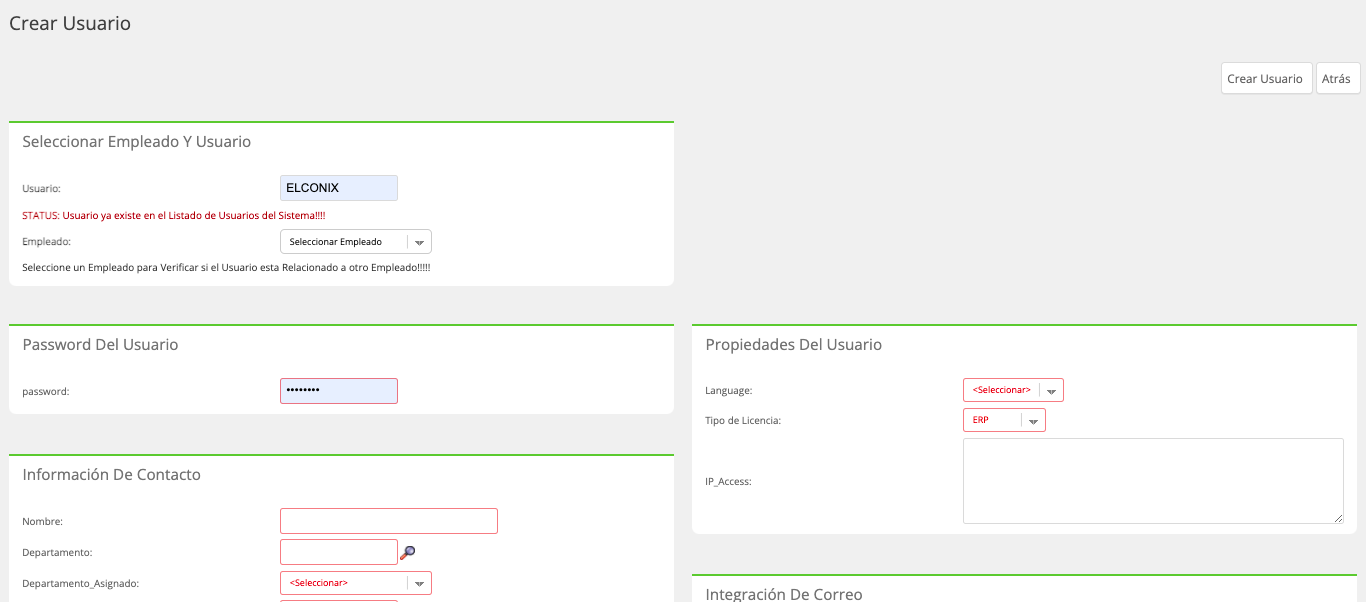1366x602 pixels.
Task: Click the Language: field label
Action: pyautogui.click(x=729, y=391)
